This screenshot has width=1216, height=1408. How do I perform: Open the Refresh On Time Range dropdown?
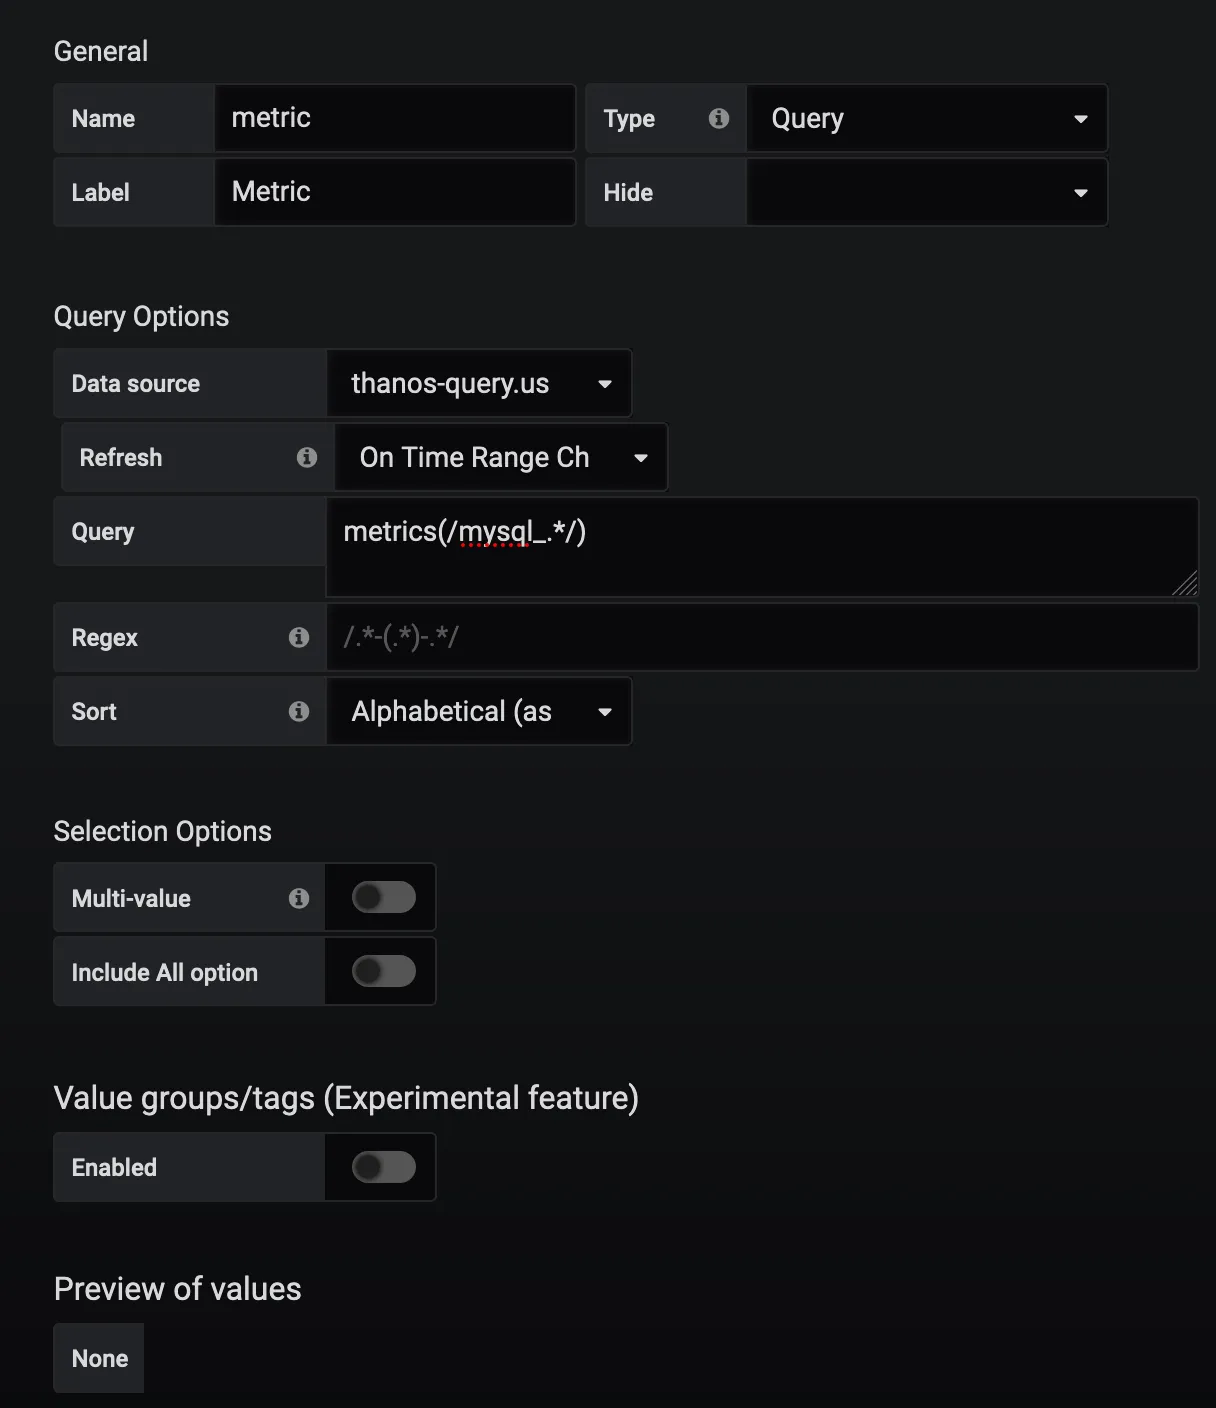point(500,457)
